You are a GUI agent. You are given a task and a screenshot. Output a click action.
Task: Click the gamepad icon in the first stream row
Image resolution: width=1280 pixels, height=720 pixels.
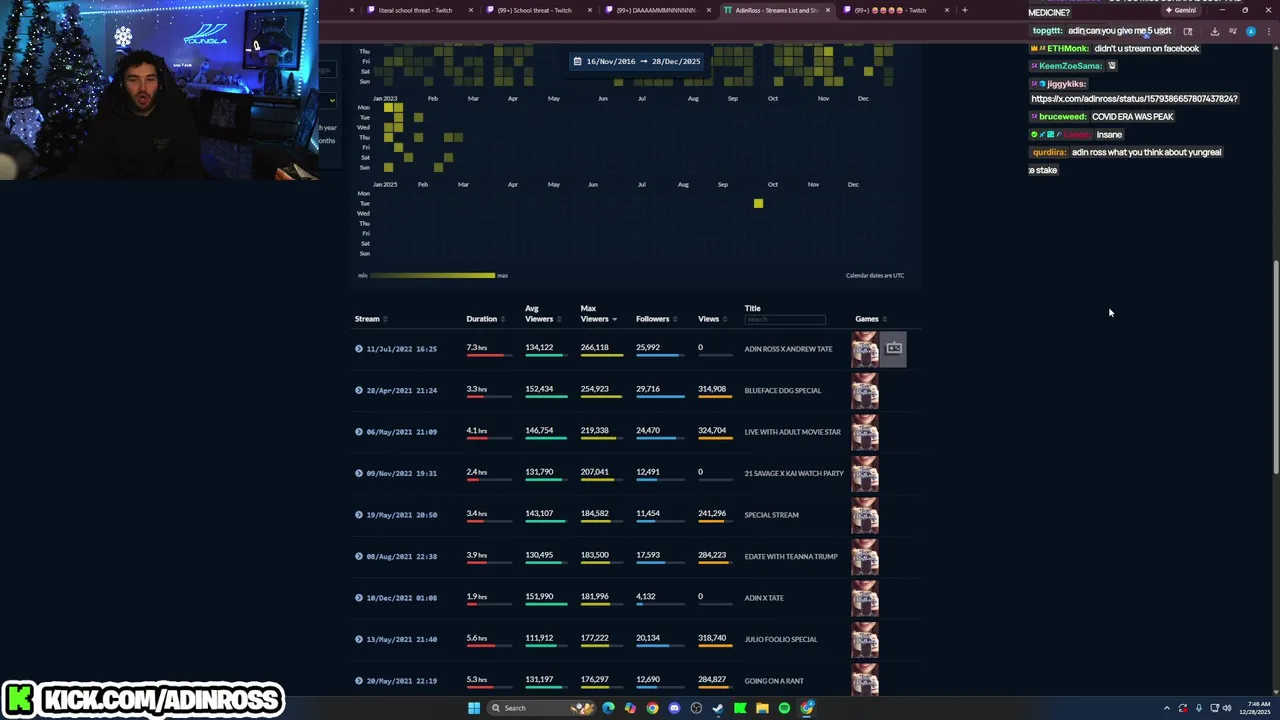point(894,349)
